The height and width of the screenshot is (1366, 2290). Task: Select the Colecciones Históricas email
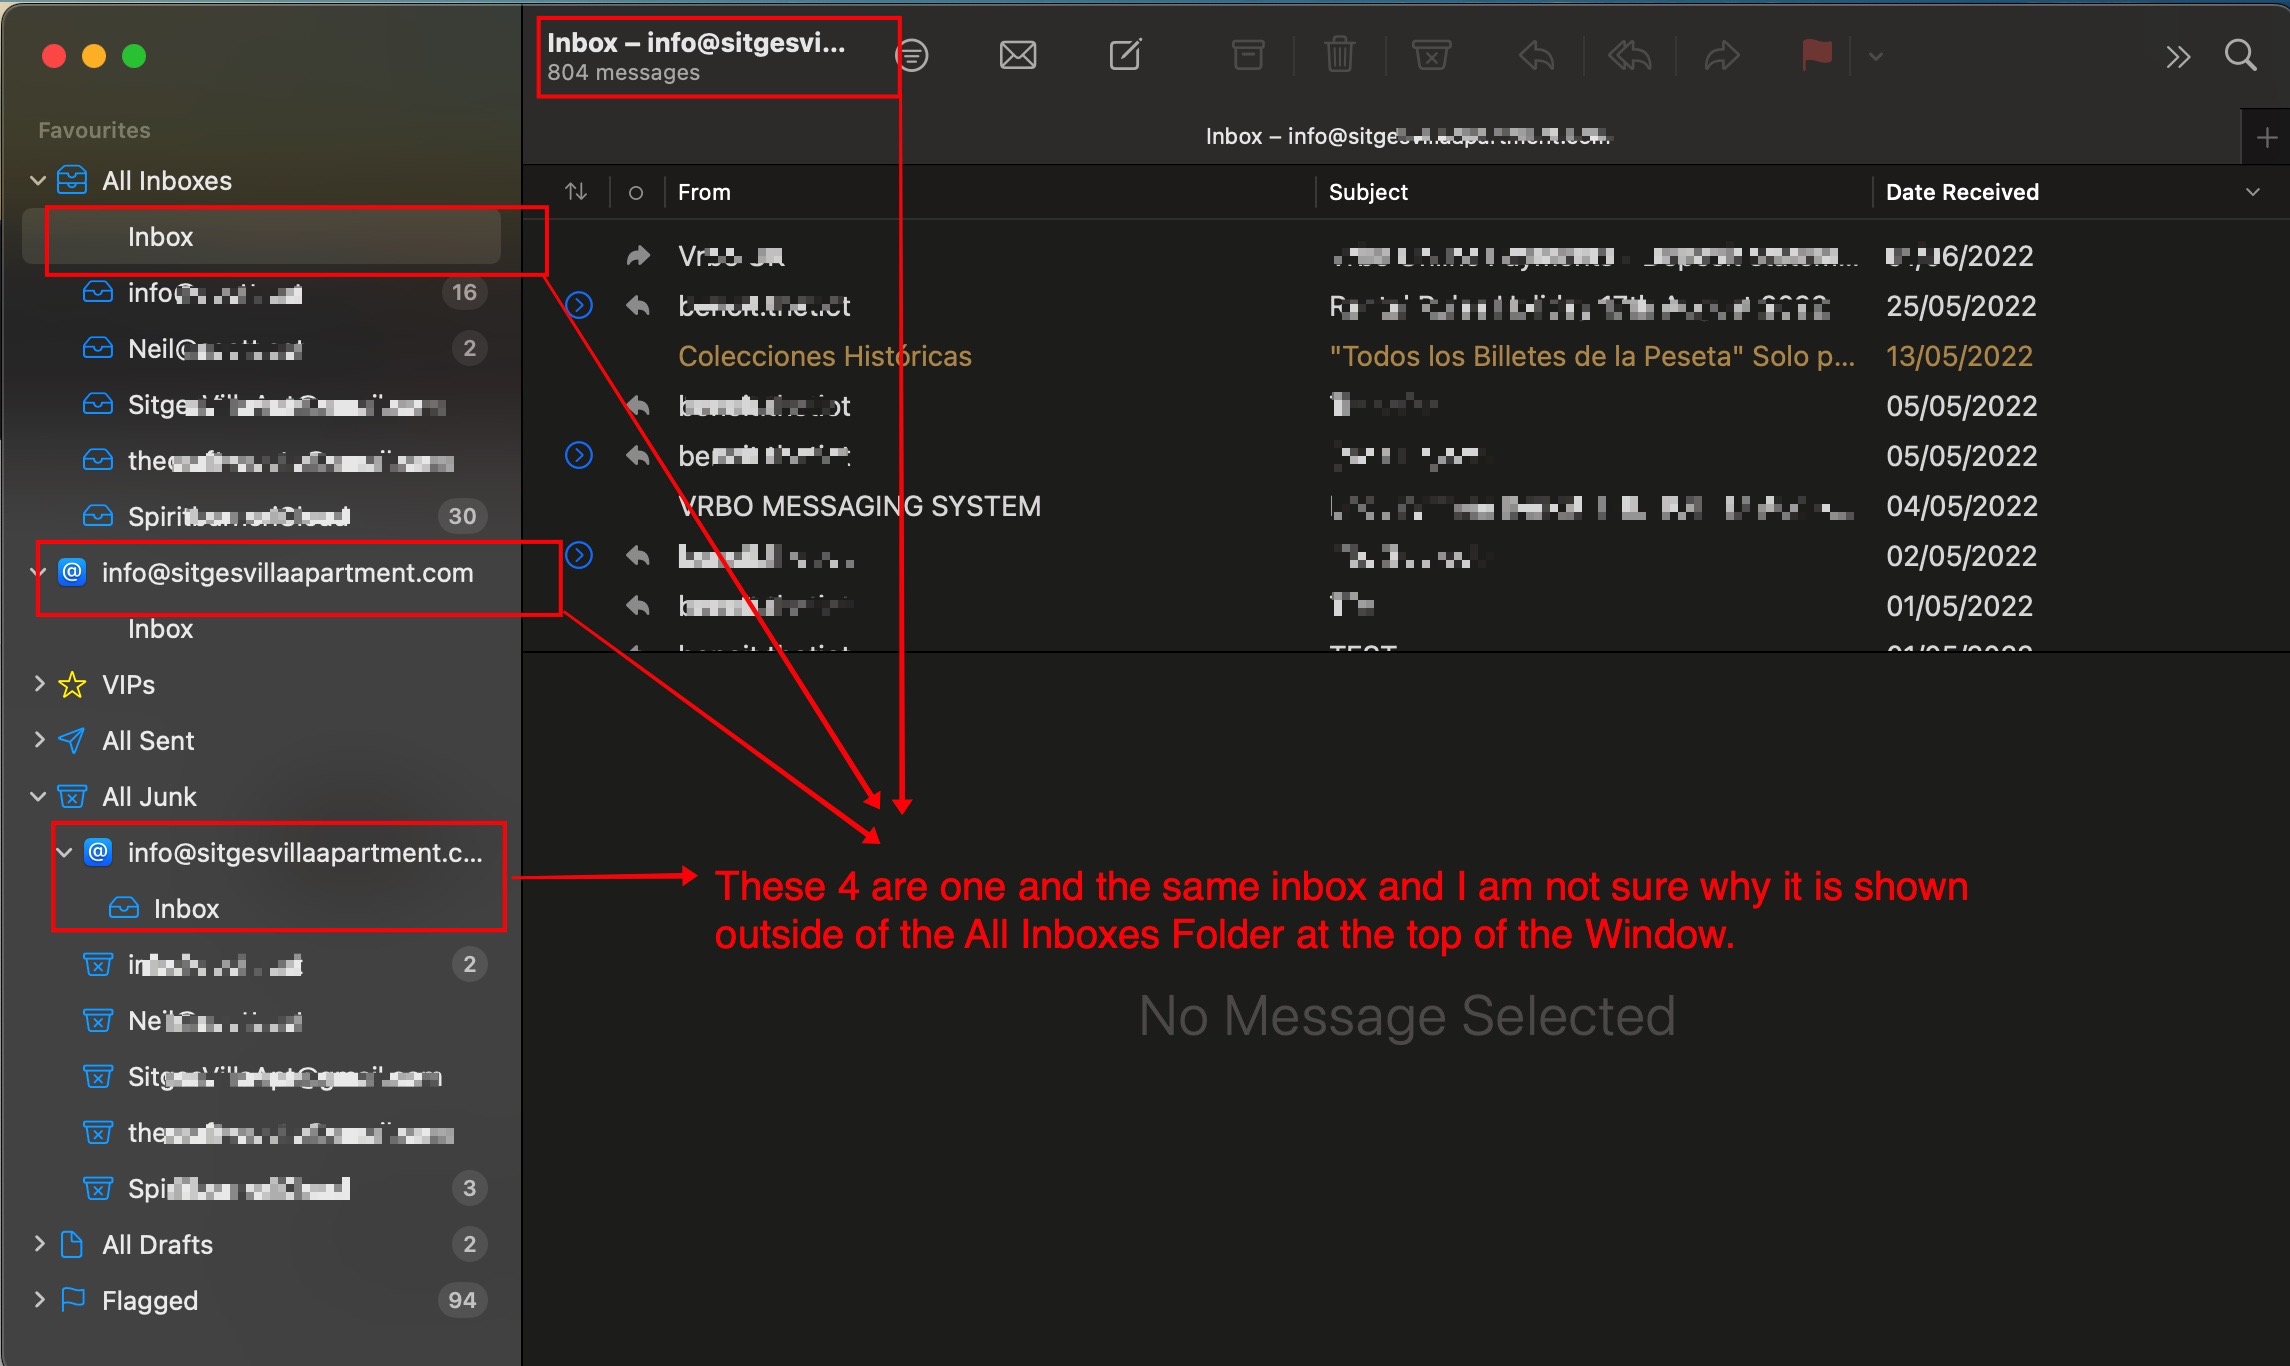point(824,355)
